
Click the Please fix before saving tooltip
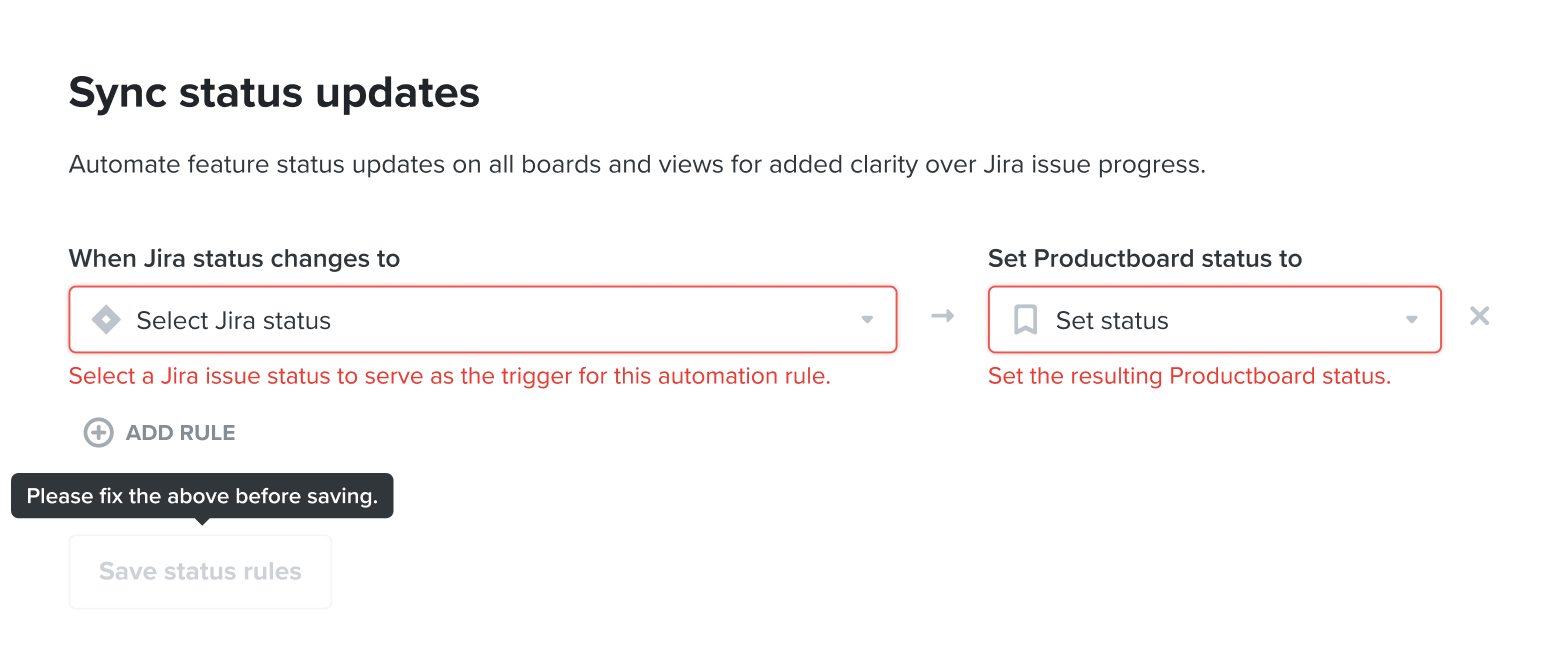(201, 495)
